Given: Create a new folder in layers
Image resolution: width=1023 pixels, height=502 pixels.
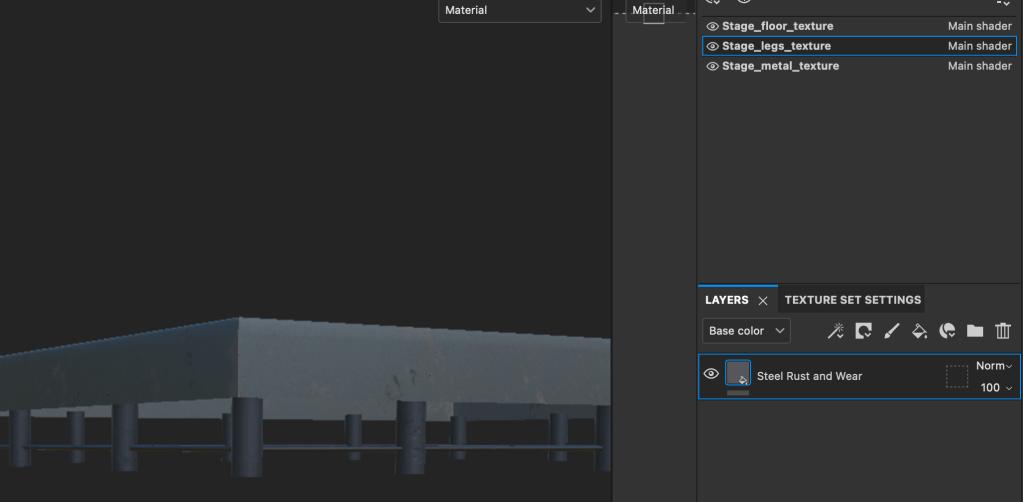Looking at the screenshot, I should click(975, 331).
